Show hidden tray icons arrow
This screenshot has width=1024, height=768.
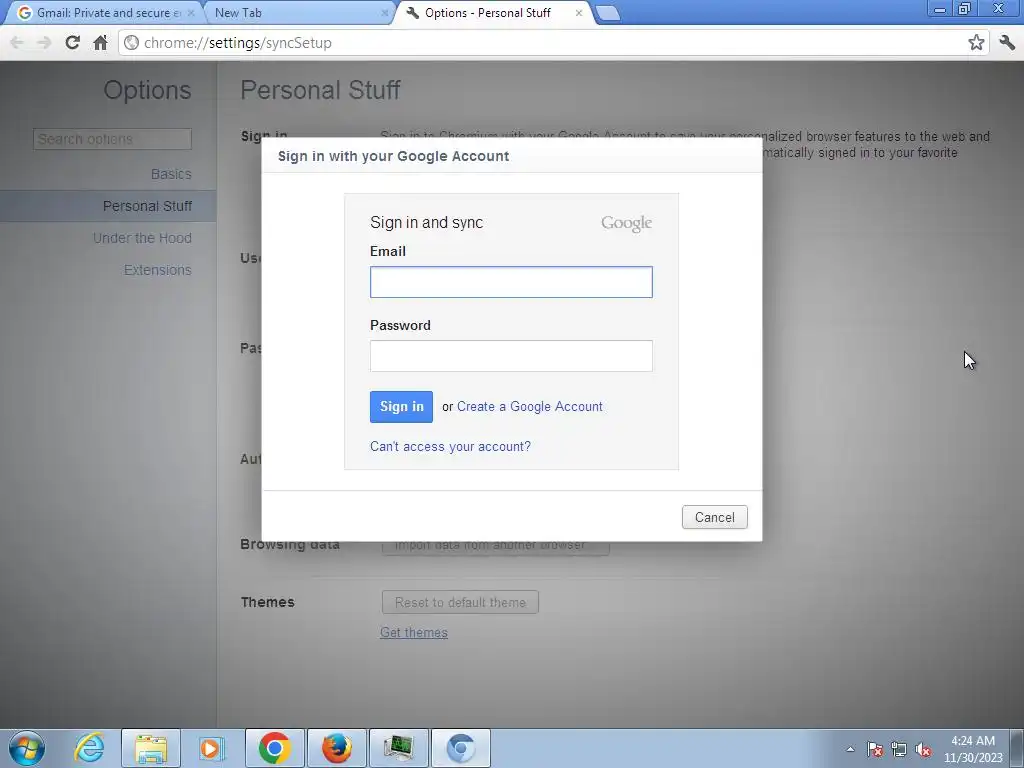point(850,749)
